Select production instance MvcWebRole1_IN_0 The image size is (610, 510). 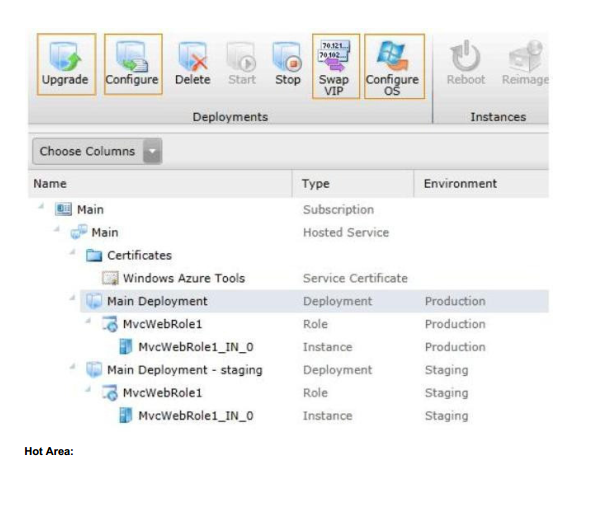(x=196, y=347)
